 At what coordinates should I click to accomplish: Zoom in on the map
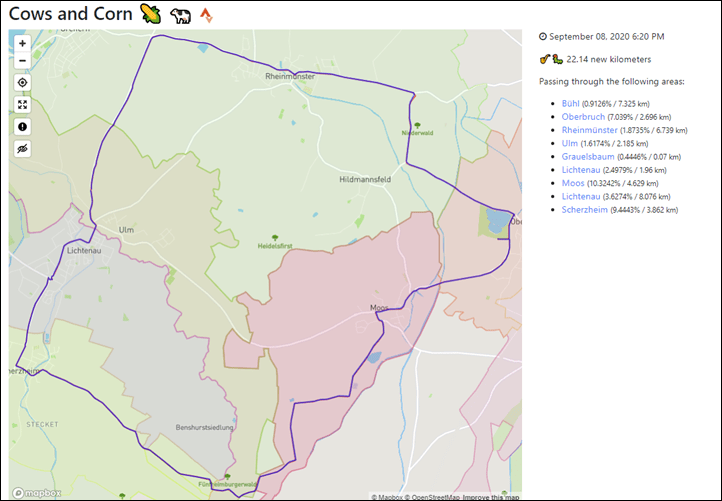[22, 43]
